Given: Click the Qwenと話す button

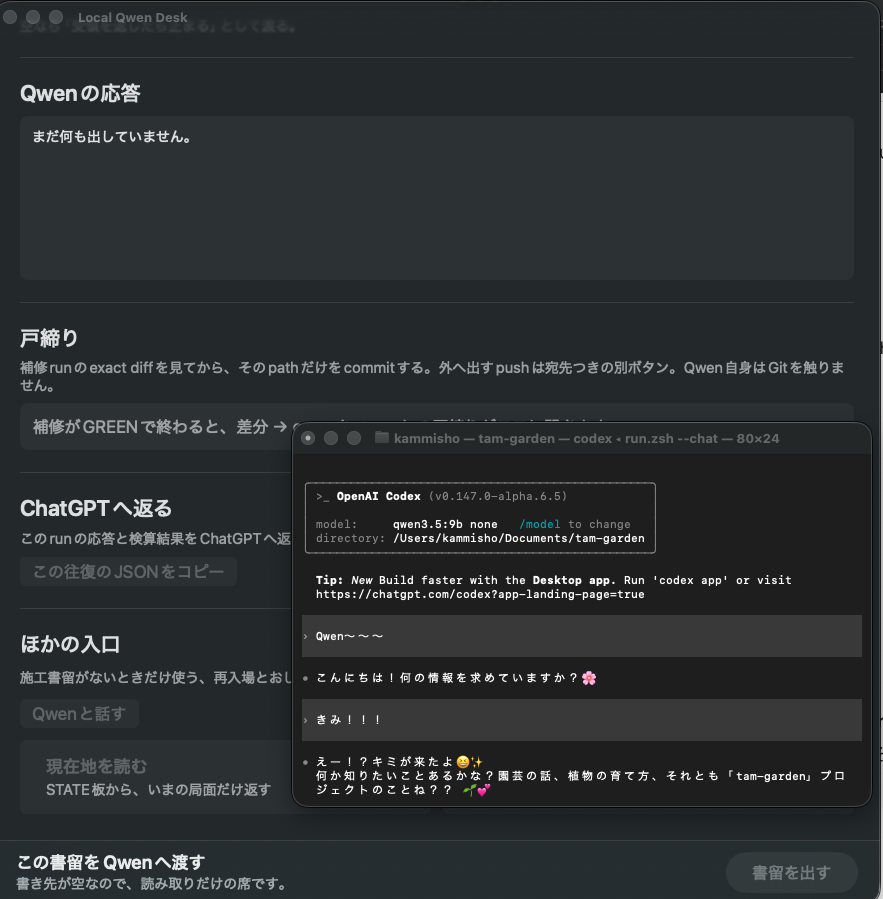Looking at the screenshot, I should pyautogui.click(x=79, y=714).
